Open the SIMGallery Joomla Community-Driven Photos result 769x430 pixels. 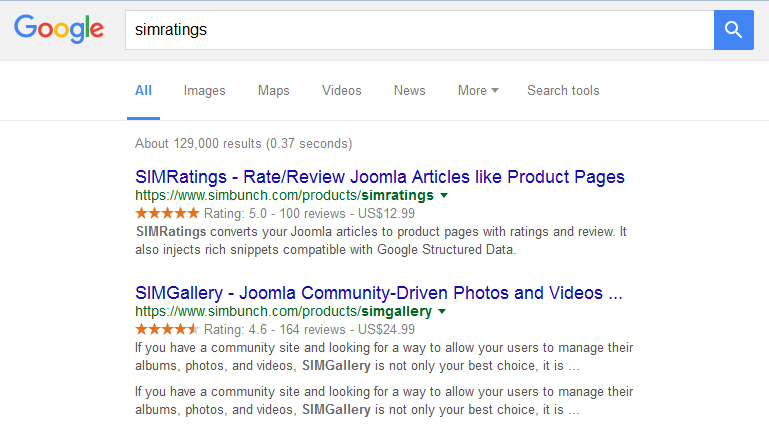point(379,293)
